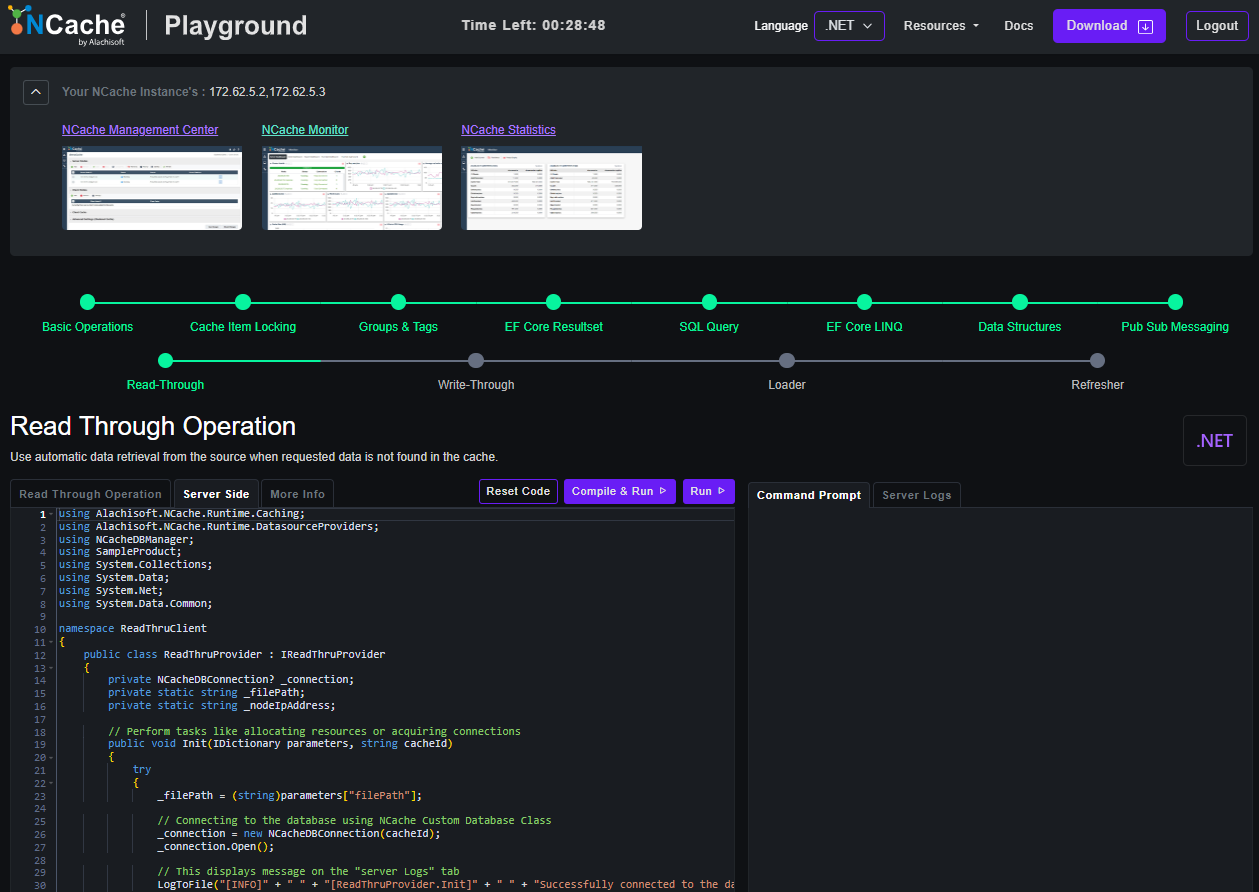Select EF Core LINQ step marker
The height and width of the screenshot is (892, 1259).
[x=864, y=302]
